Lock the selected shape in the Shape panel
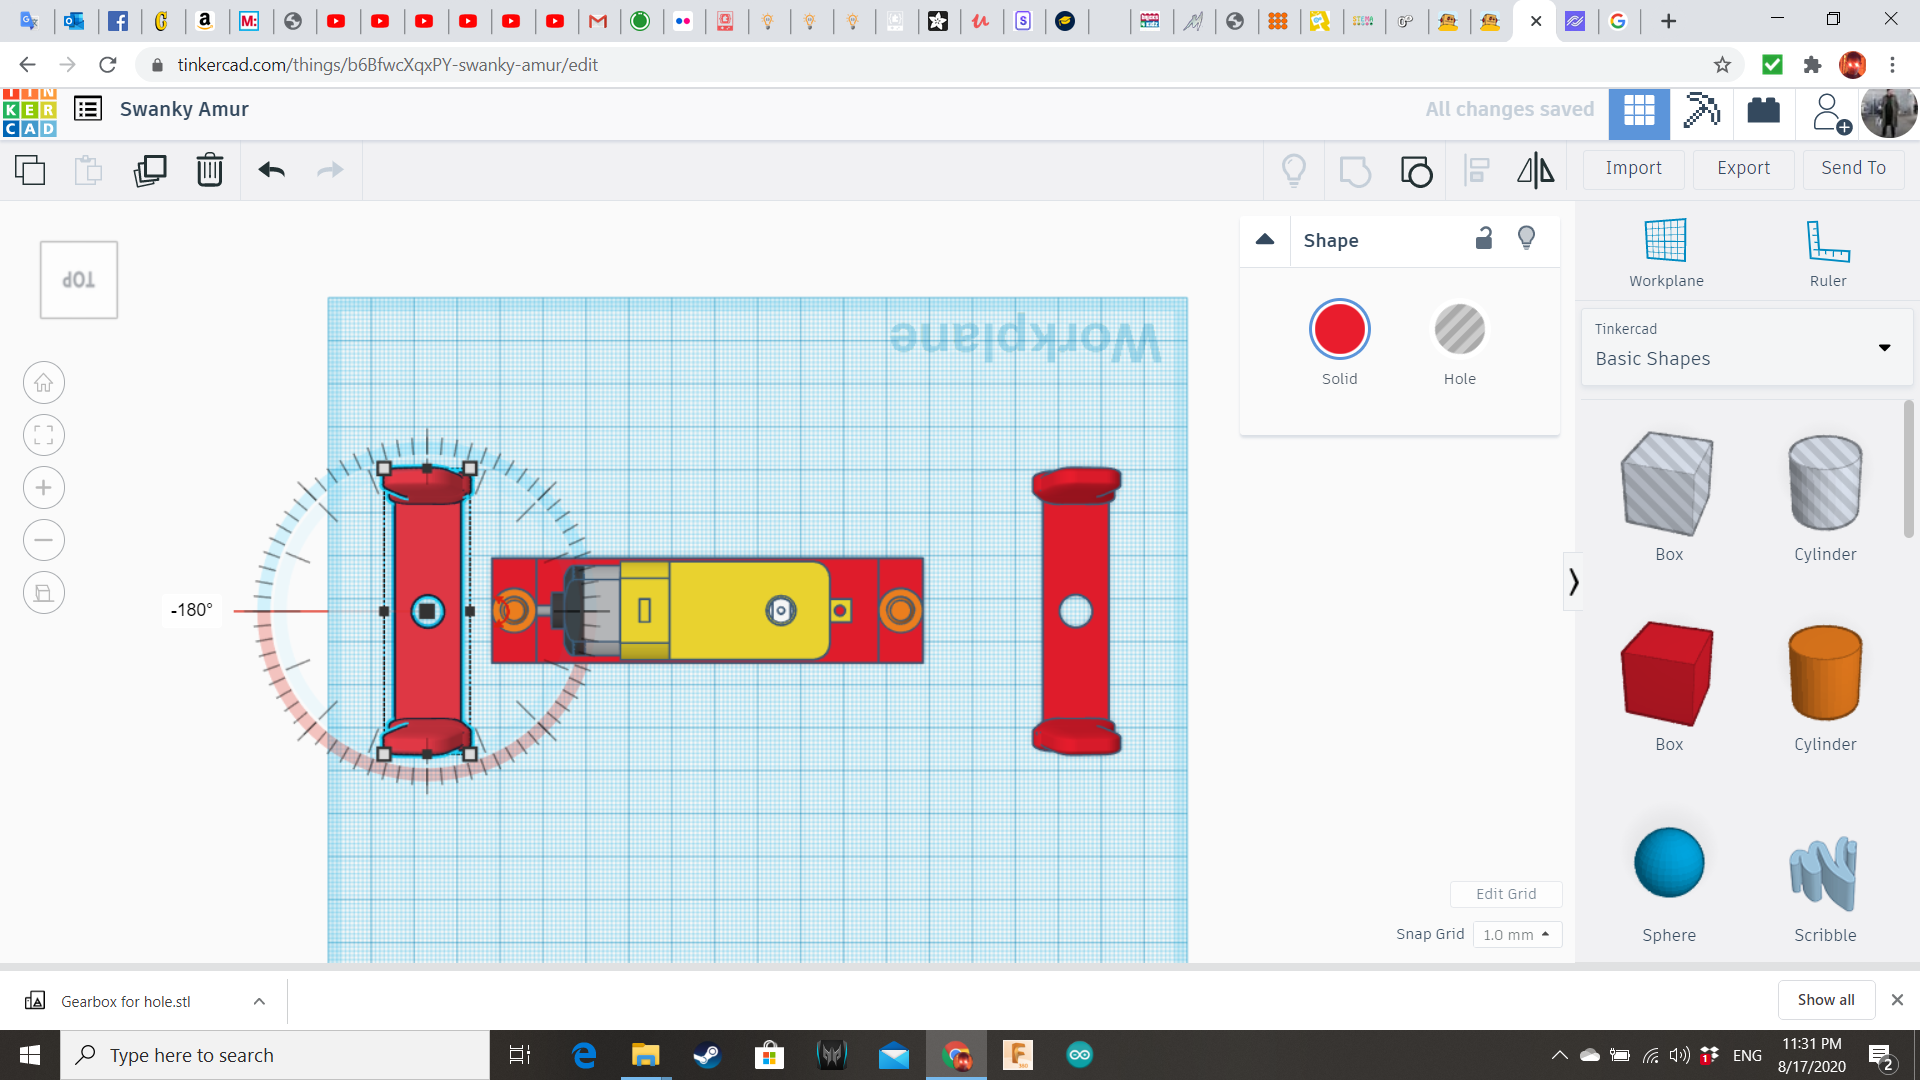This screenshot has height=1080, width=1920. (1484, 239)
